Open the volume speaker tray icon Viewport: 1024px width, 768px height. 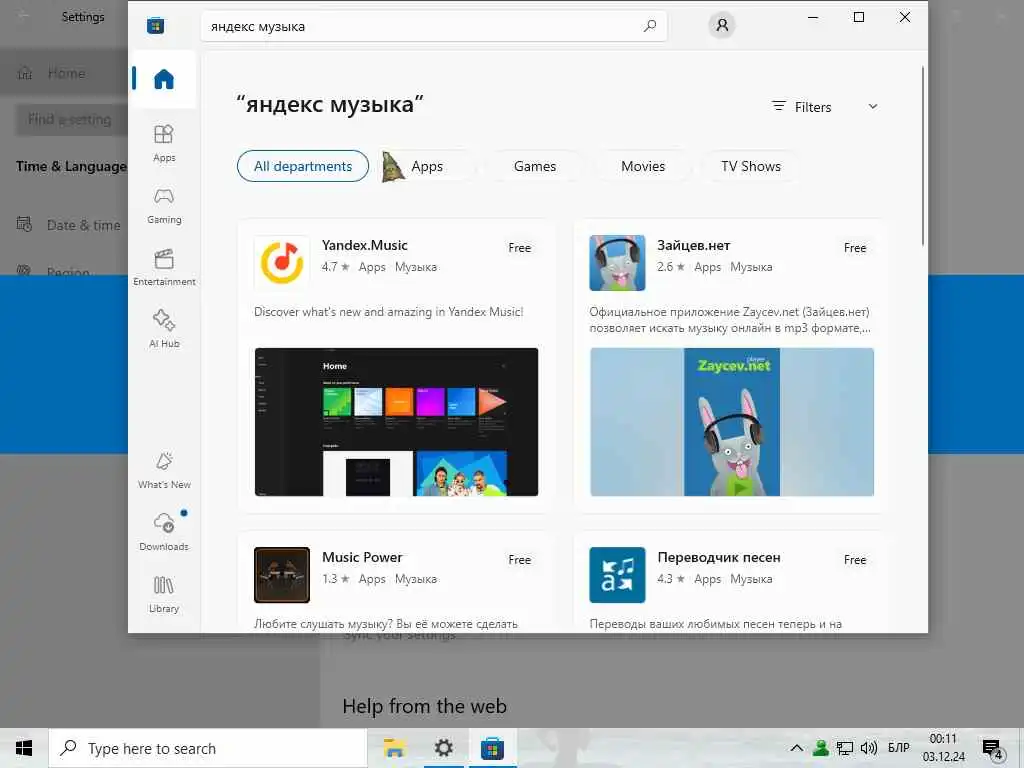tap(869, 748)
